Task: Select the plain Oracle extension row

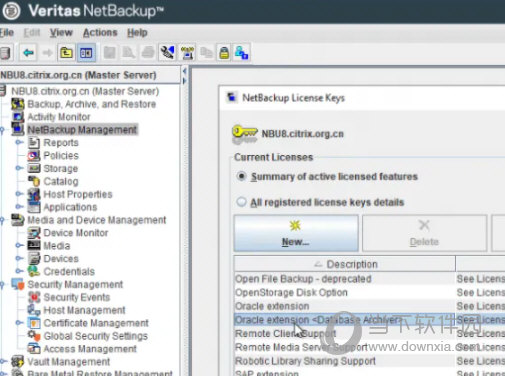Action: tap(345, 306)
